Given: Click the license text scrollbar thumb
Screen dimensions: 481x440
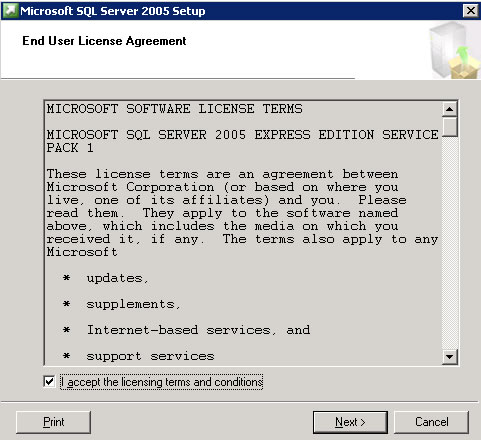Looking at the screenshot, I should tap(450, 126).
